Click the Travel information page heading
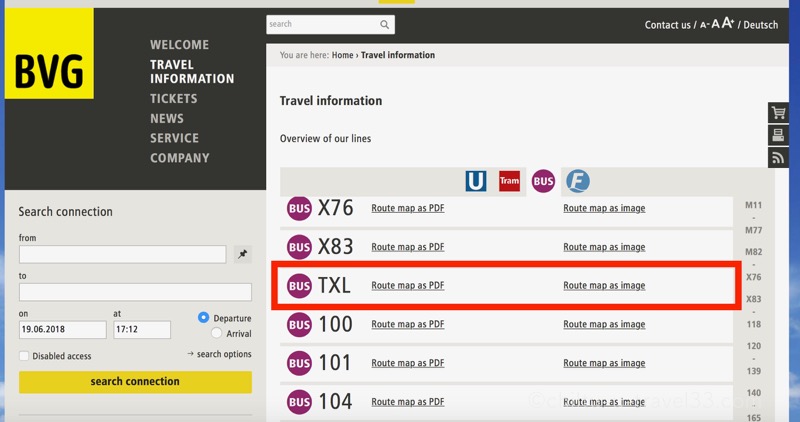800x422 pixels. 331,101
